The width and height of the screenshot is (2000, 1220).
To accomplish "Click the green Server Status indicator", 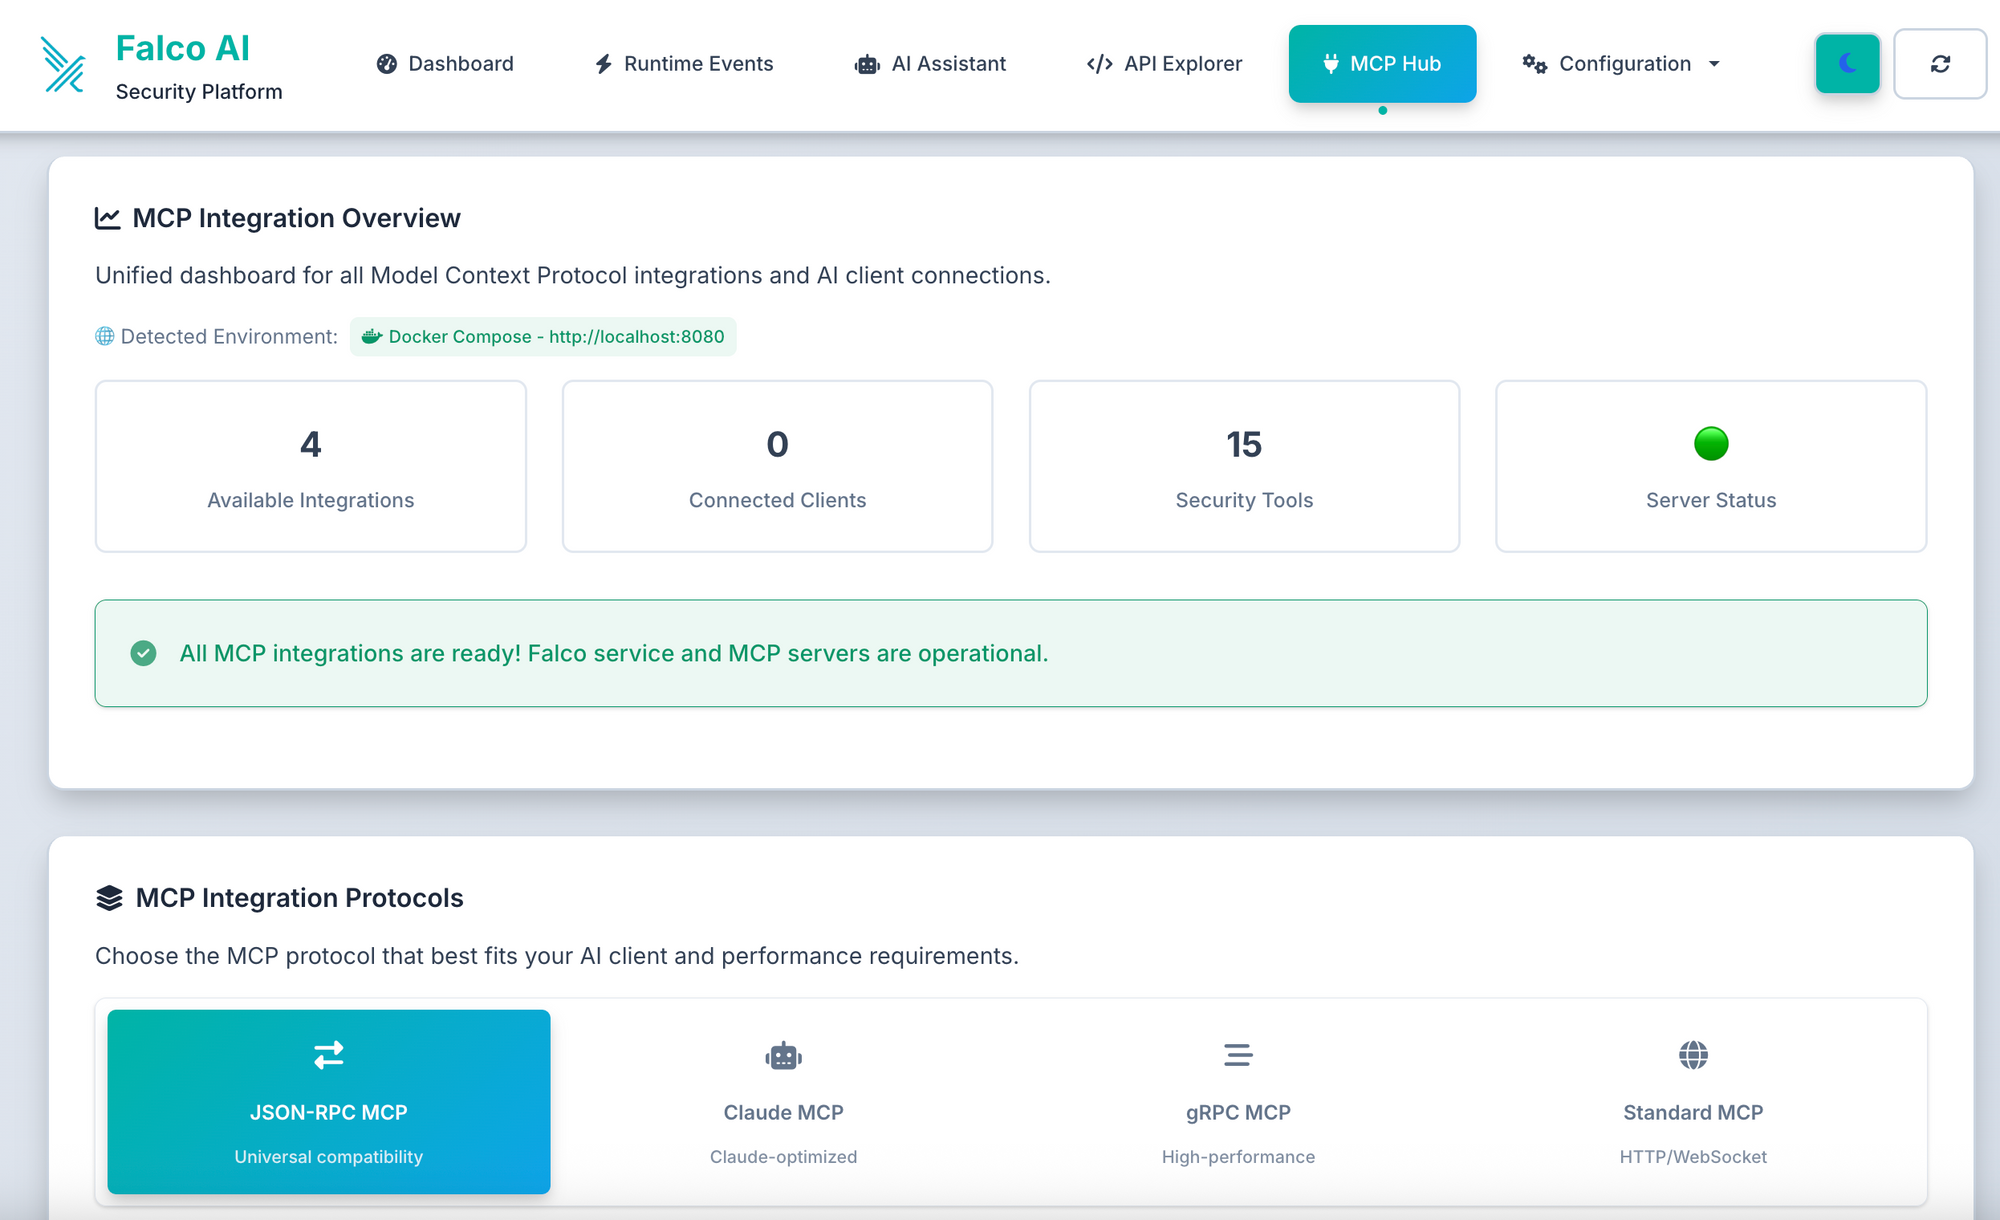I will click(1711, 443).
